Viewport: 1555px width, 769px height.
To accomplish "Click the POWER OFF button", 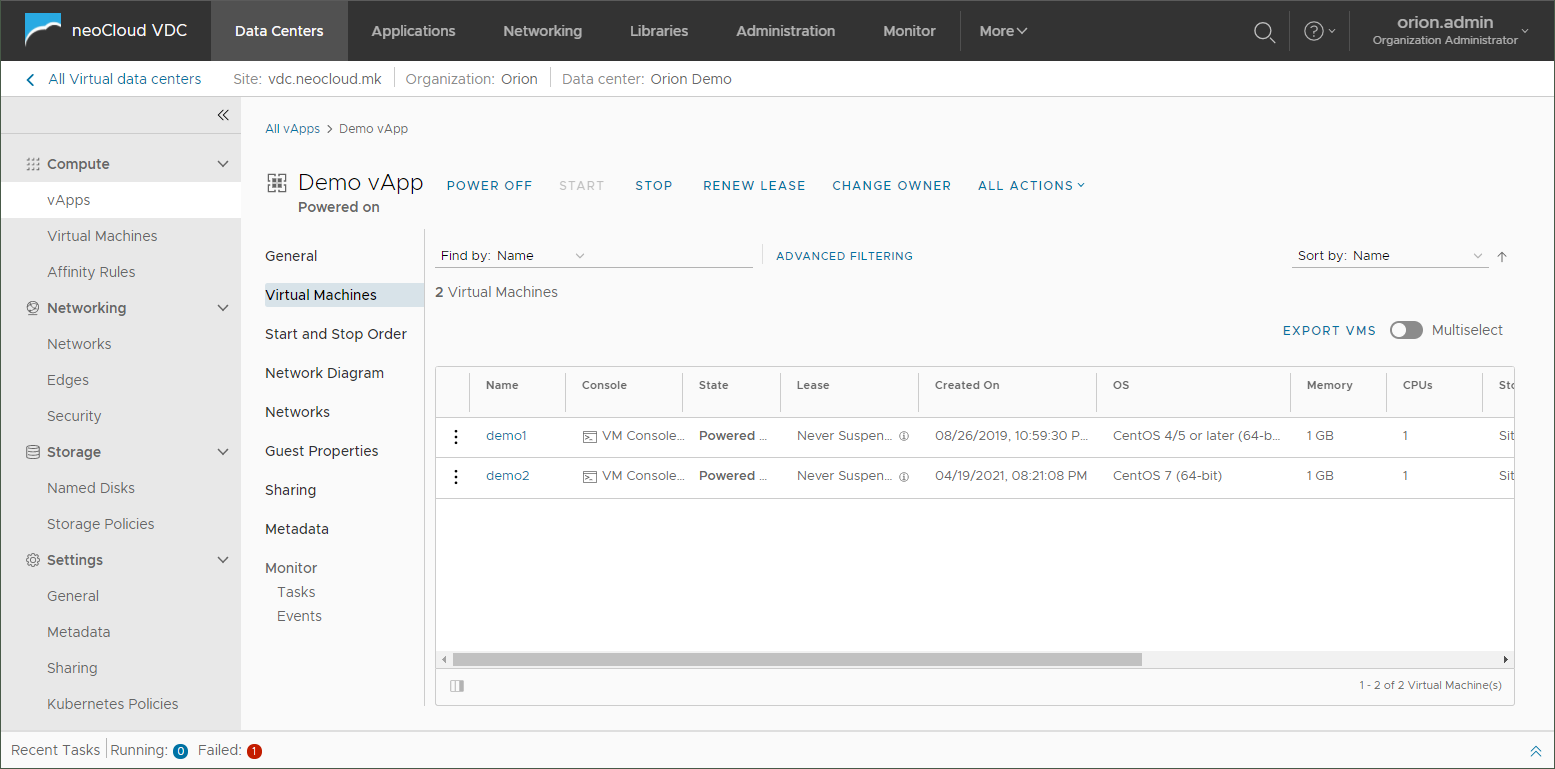I will 489,186.
